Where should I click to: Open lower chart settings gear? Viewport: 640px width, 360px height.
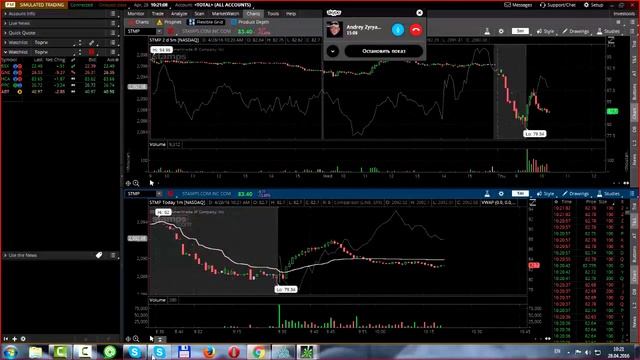pos(501,193)
